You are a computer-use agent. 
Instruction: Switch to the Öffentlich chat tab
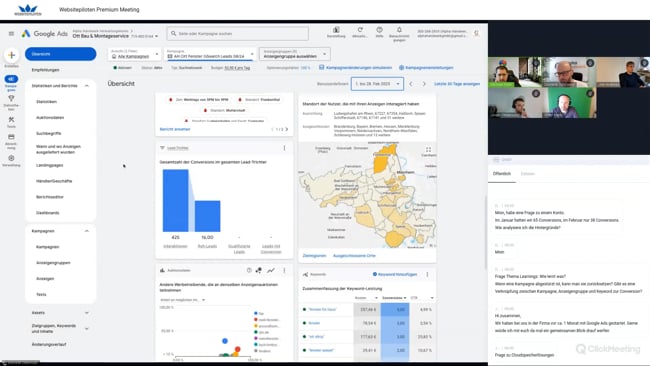(502, 174)
